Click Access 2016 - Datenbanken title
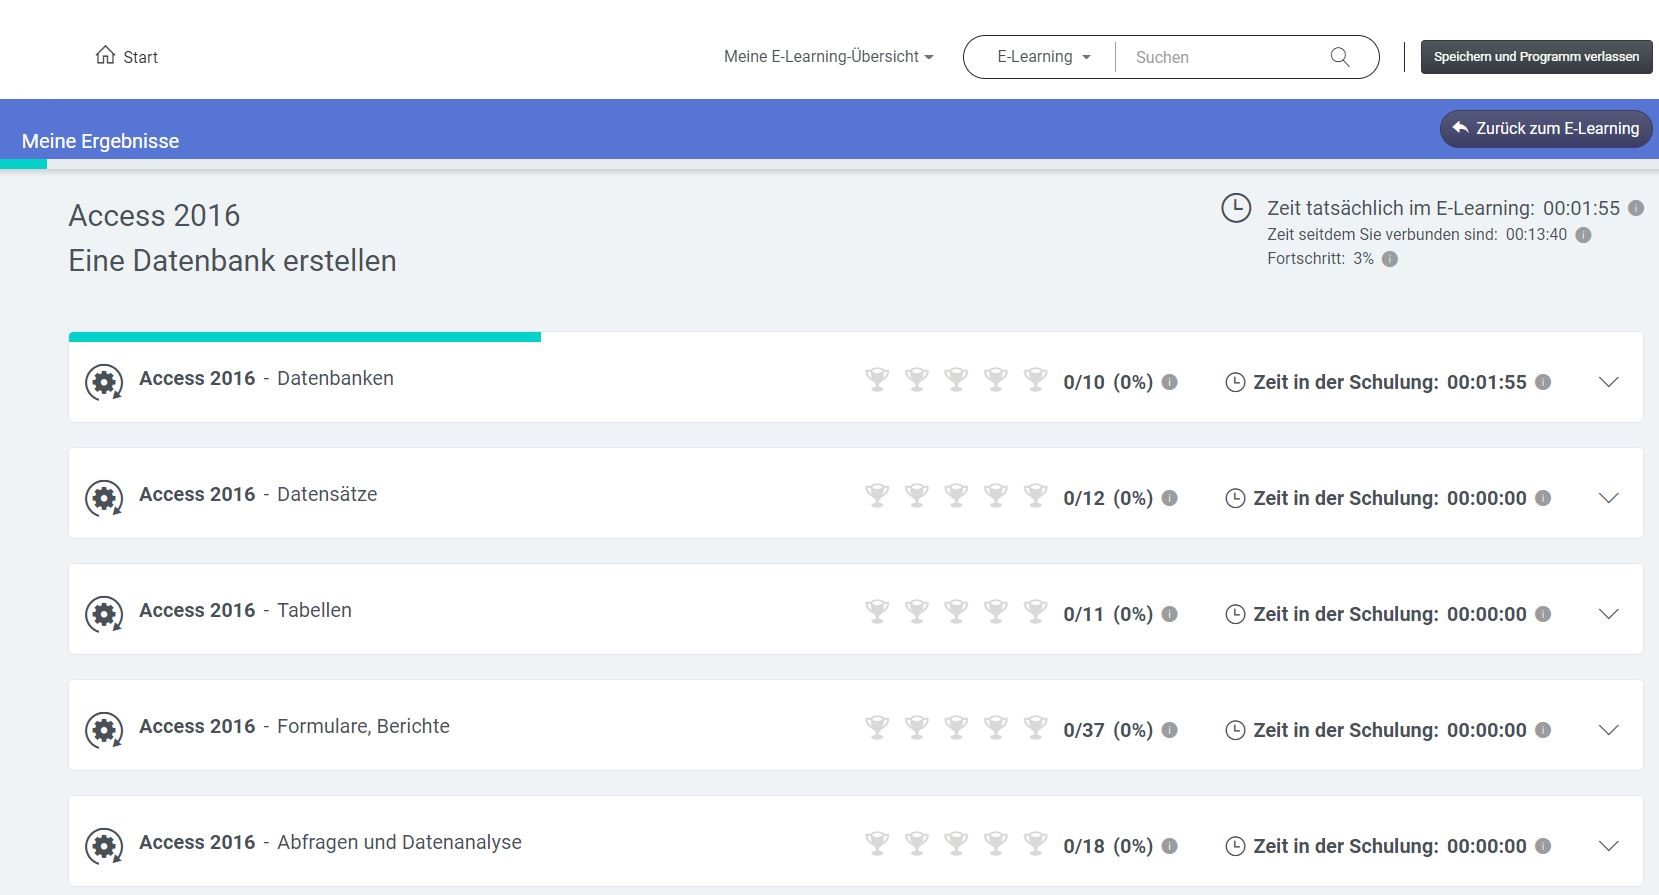1659x895 pixels. [266, 378]
